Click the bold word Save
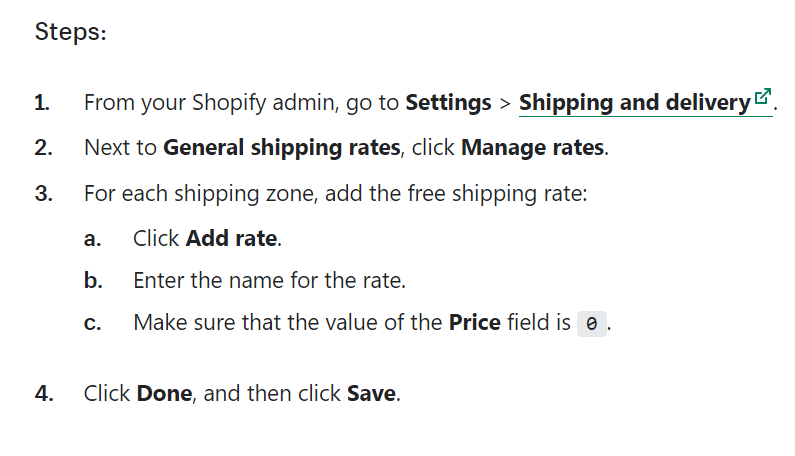This screenshot has height=456, width=795. click(x=371, y=394)
